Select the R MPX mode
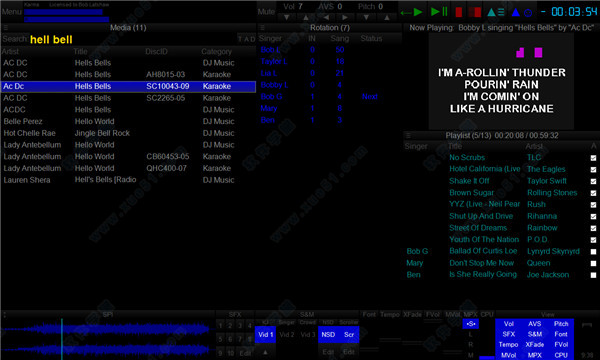The width and height of the screenshot is (600, 360). coord(471,345)
